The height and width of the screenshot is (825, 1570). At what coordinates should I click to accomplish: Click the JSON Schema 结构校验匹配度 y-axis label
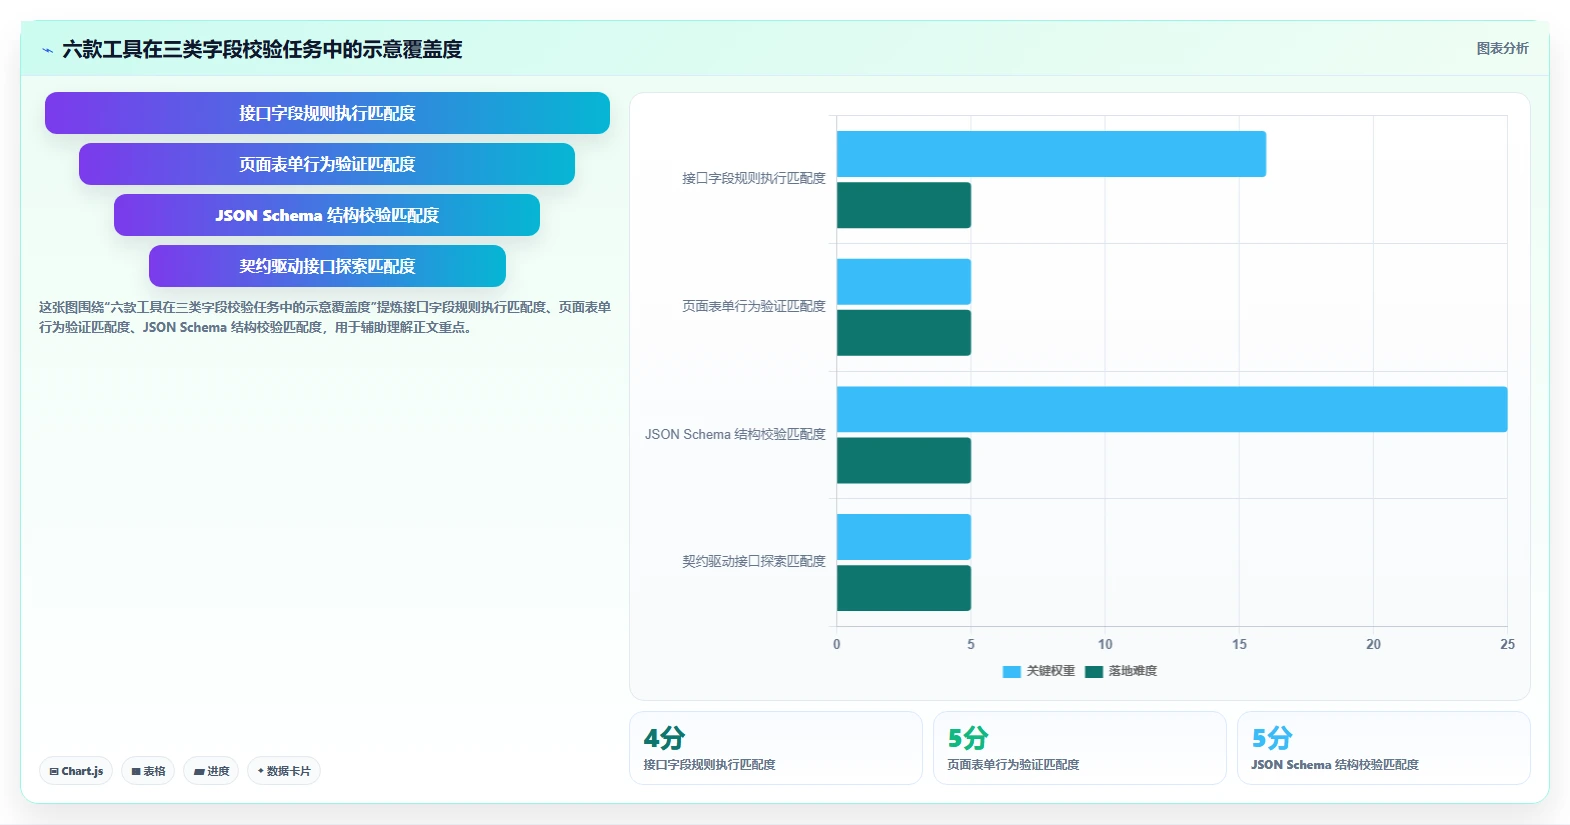735,434
